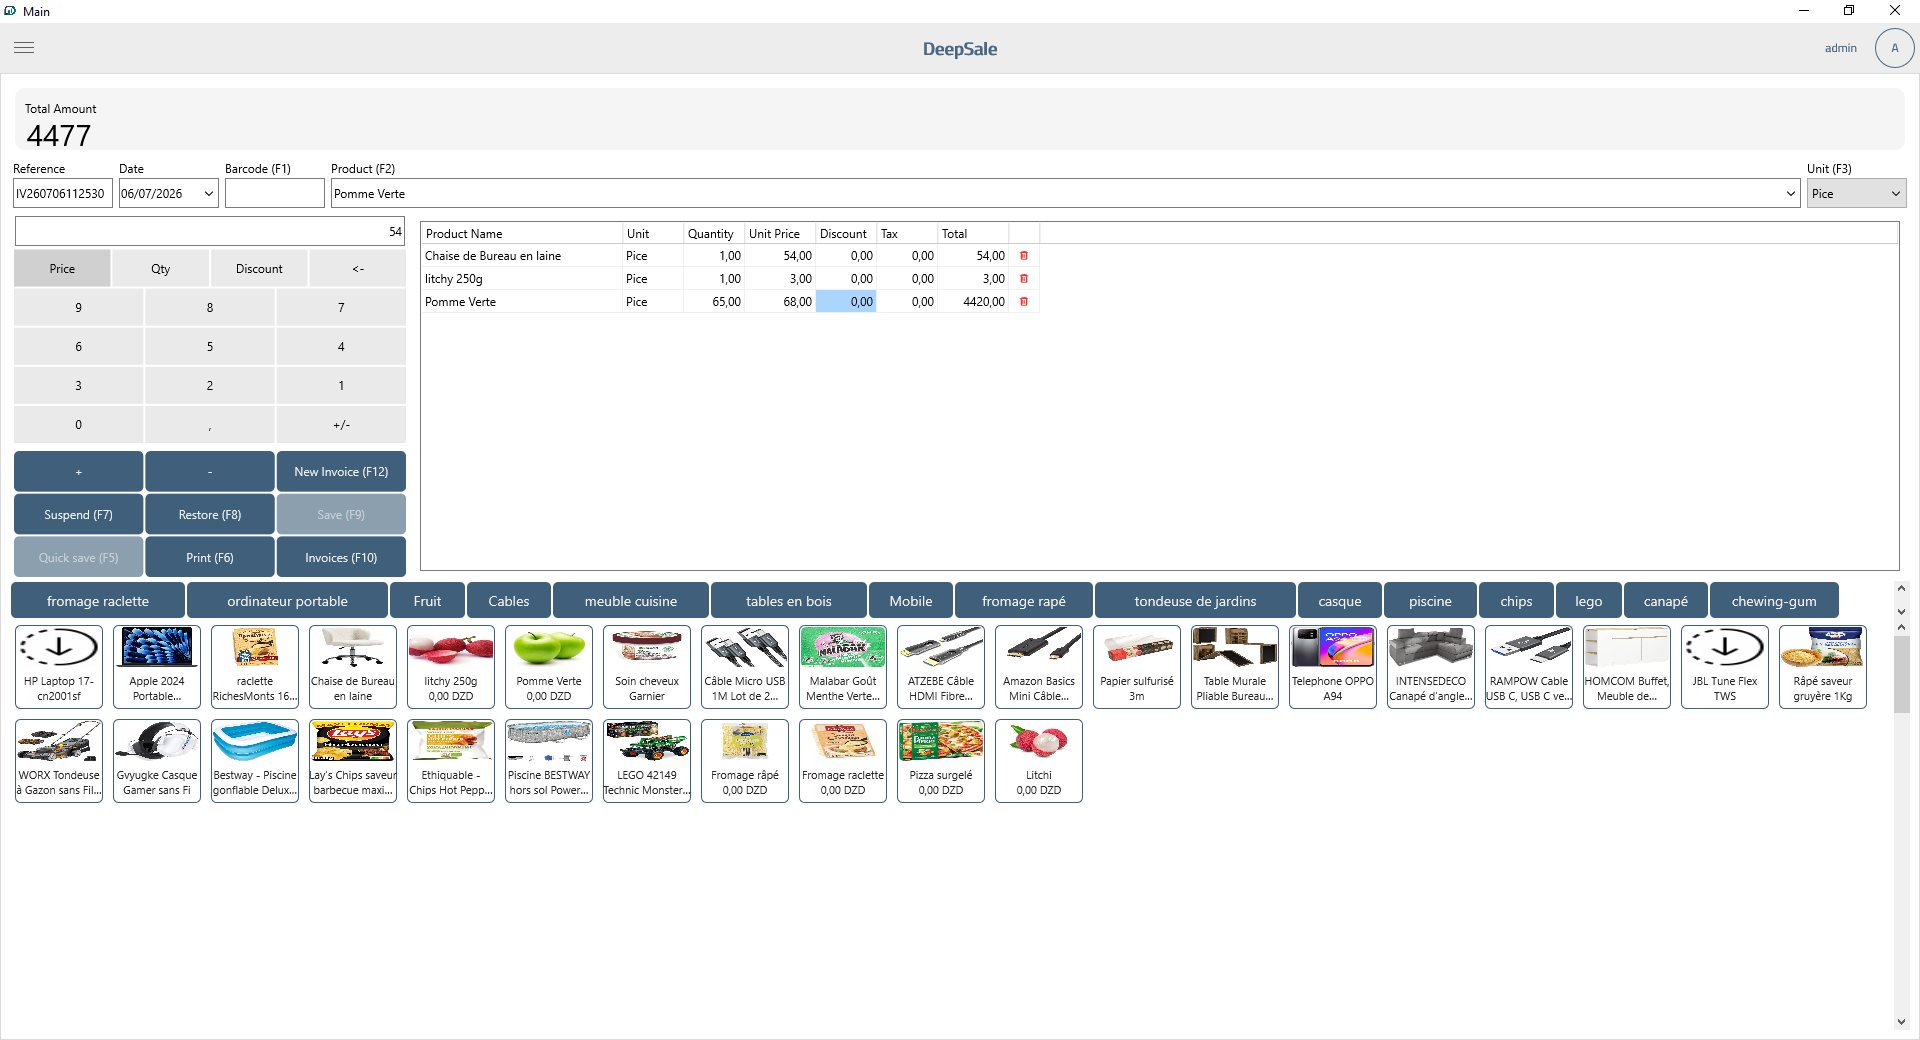Image resolution: width=1920 pixels, height=1040 pixels.
Task: Filter by meuble cuisine category
Action: (631, 601)
